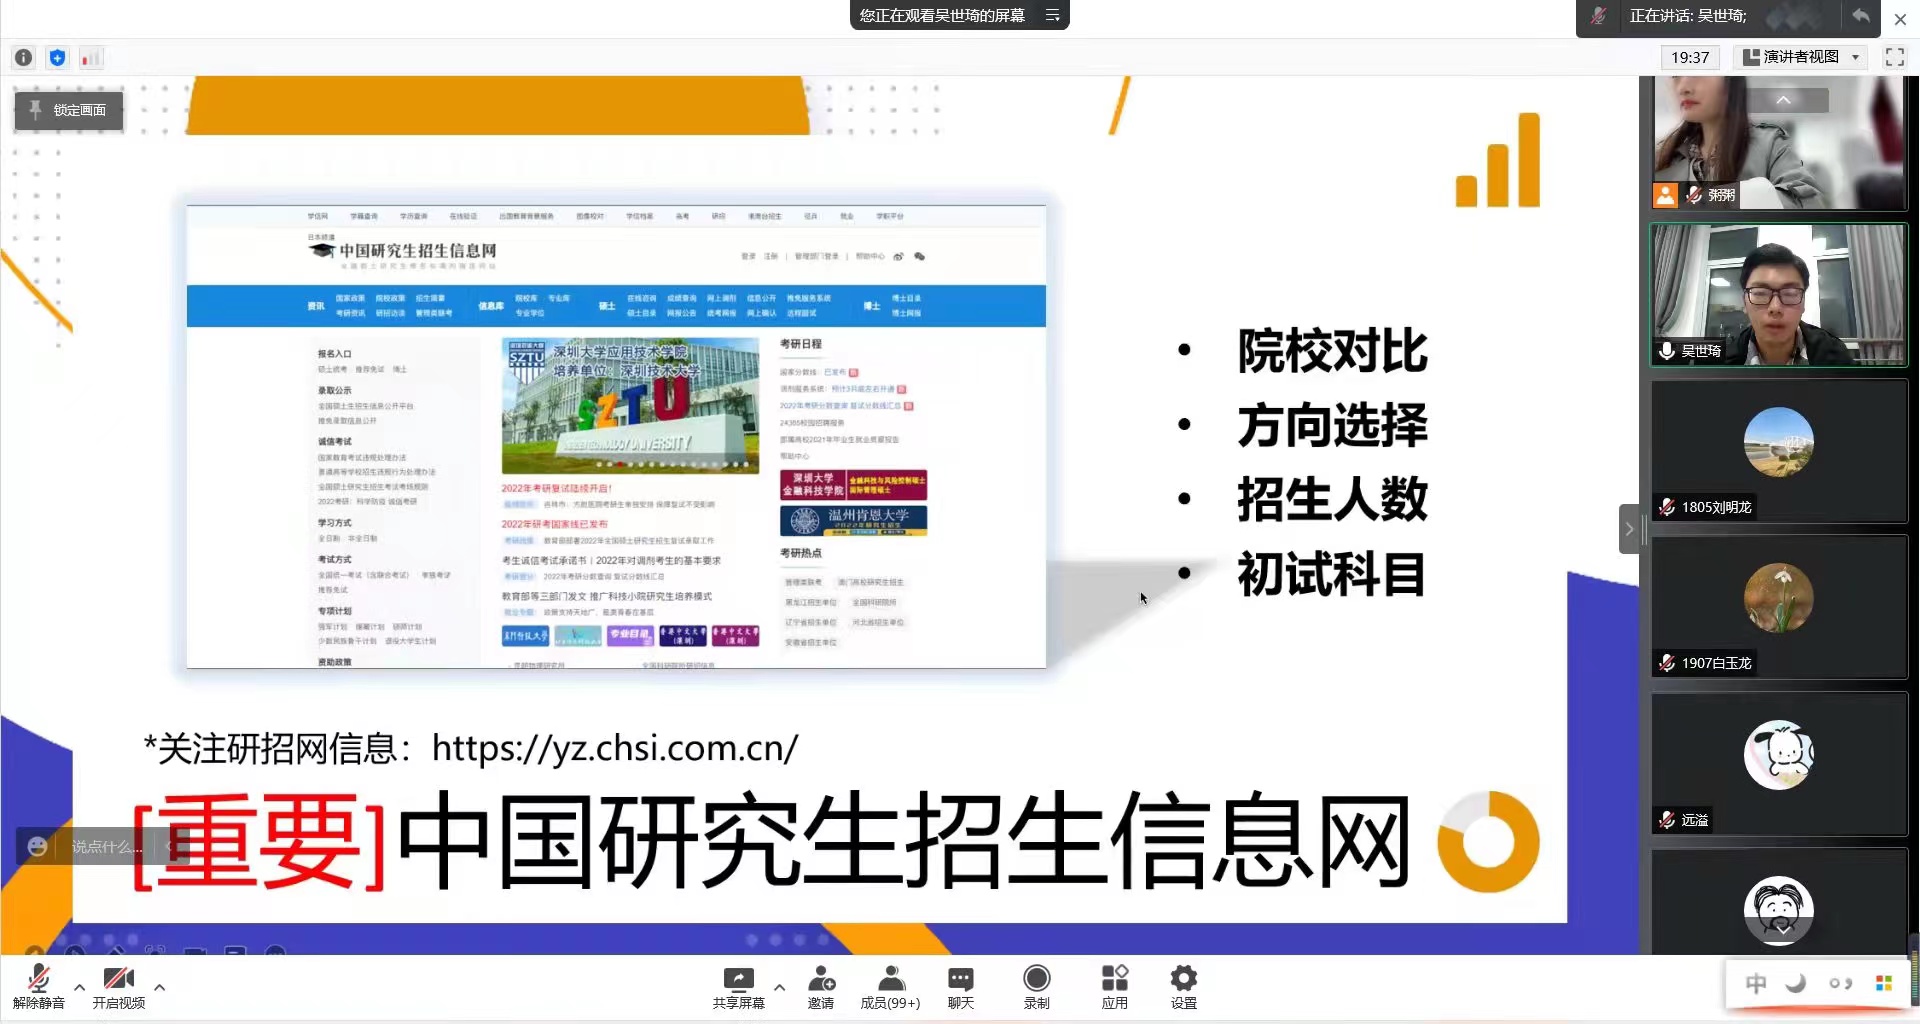
Task: Turn on the camera video
Action: 118,986
